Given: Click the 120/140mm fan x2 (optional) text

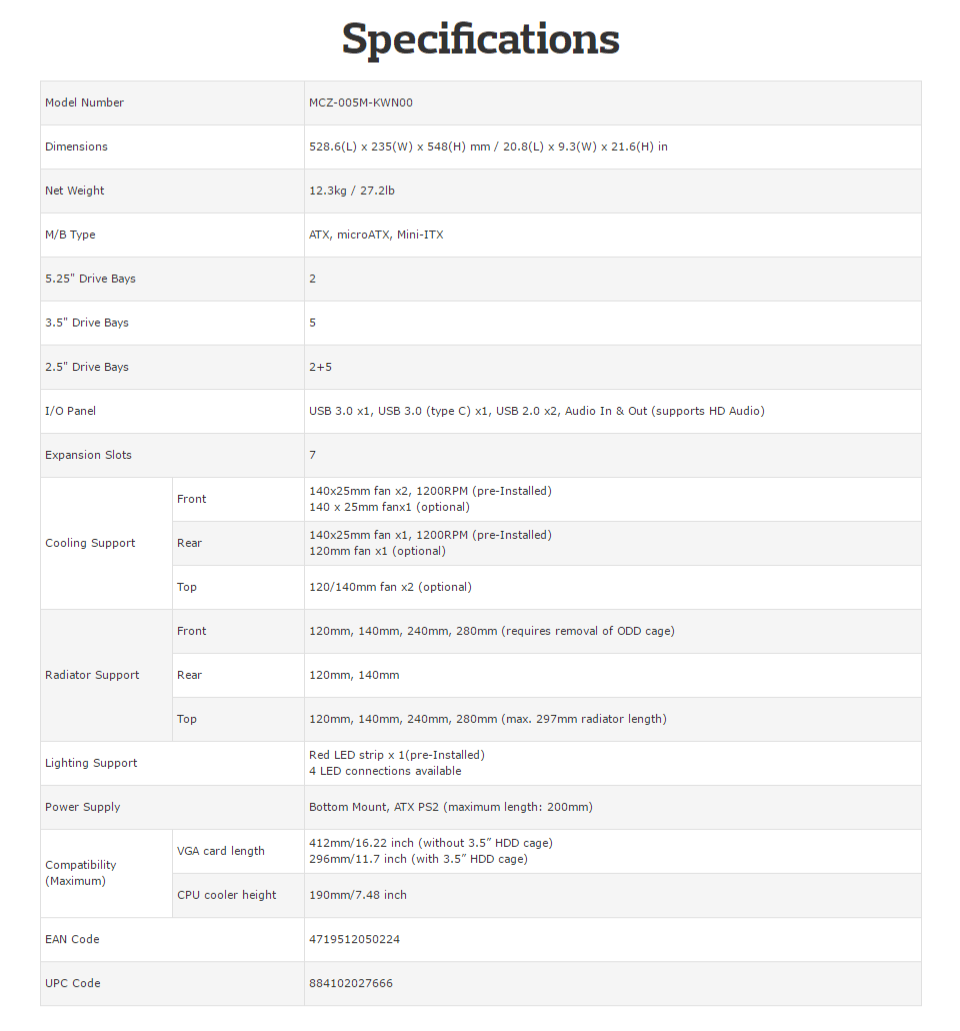Looking at the screenshot, I should coord(390,587).
